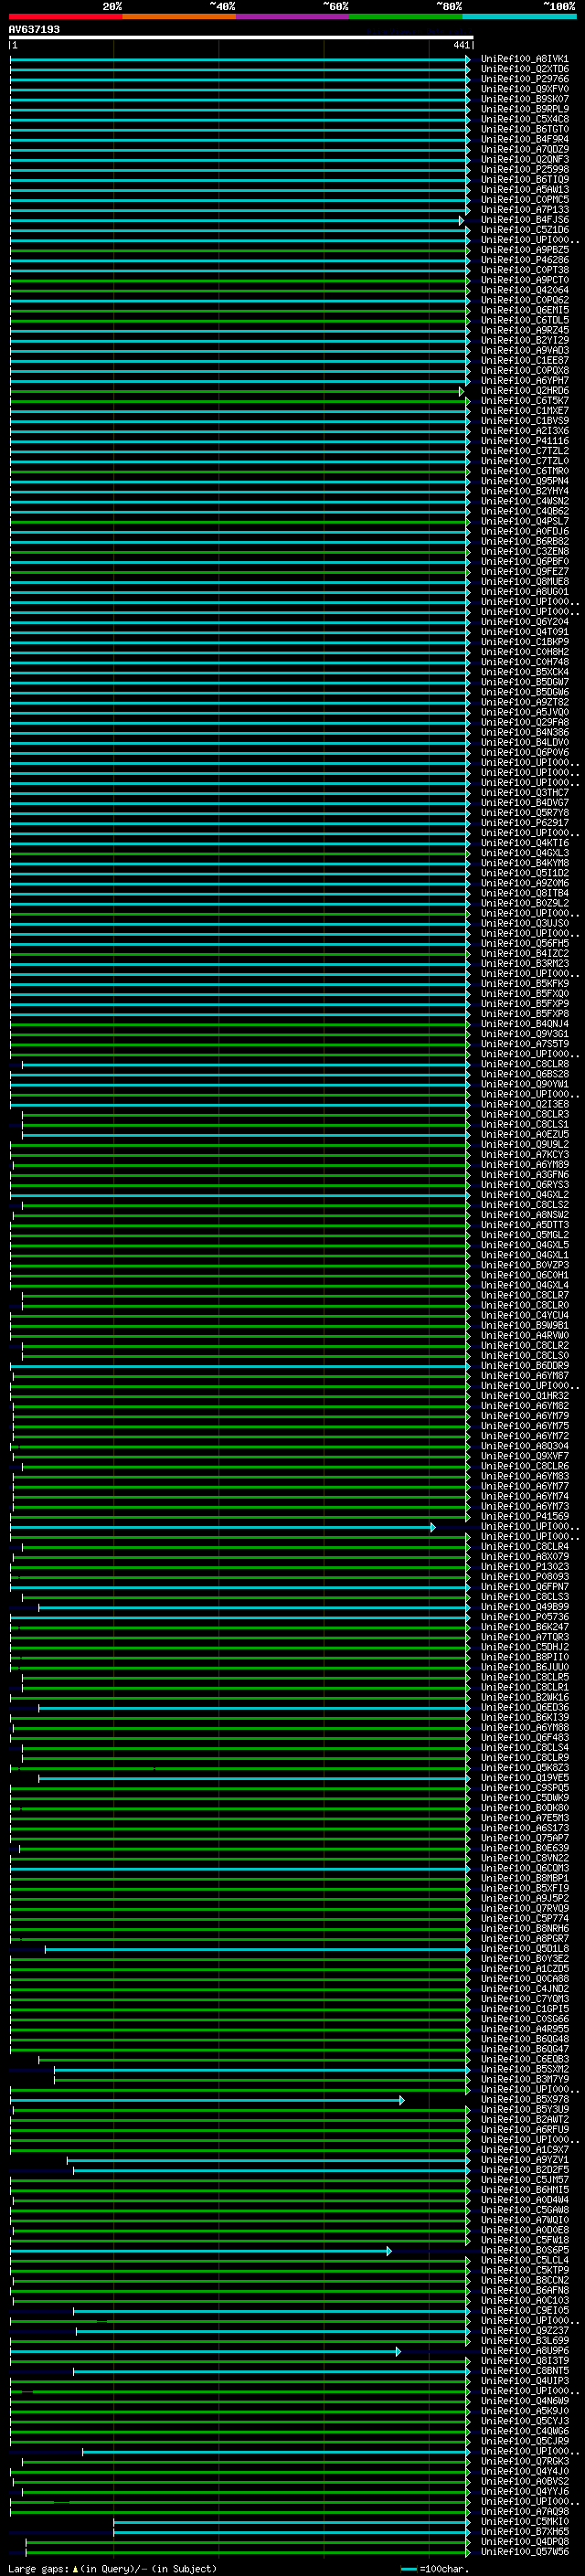Screen dimensions: 585x2576
Task: Select the UniRef100_C5X4C8 label
Action: tap(525, 119)
